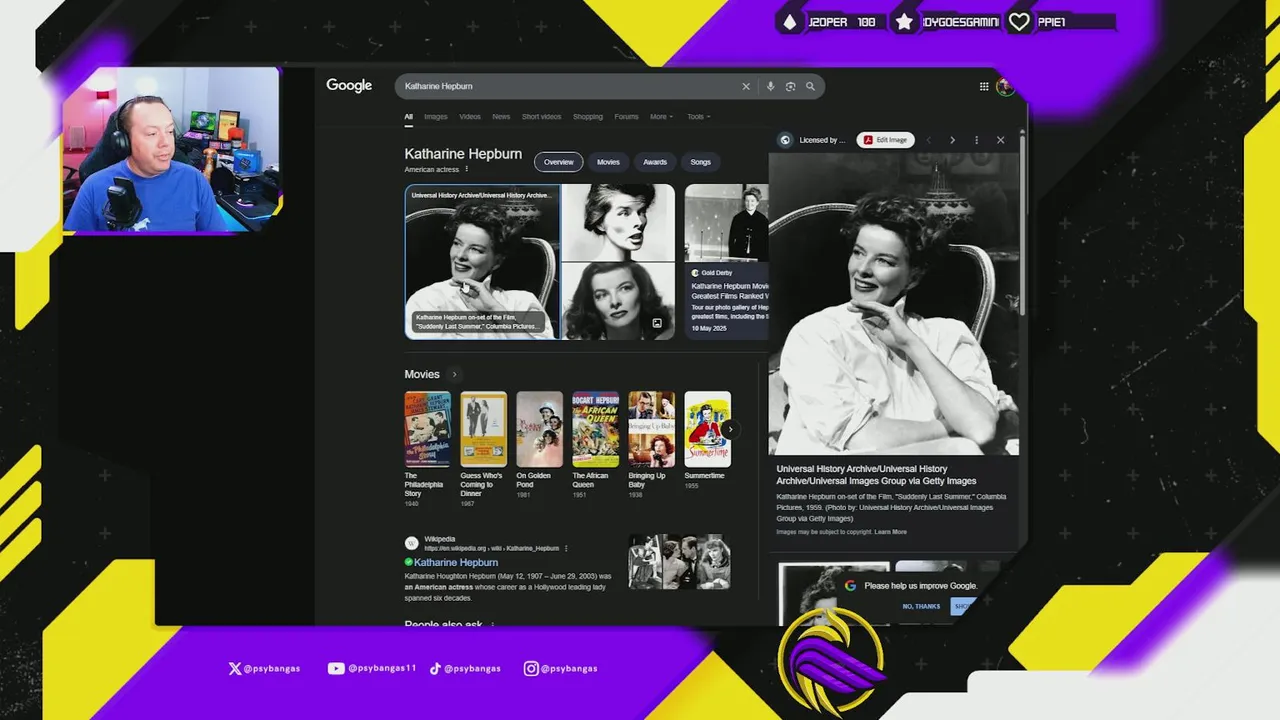Image resolution: width=1280 pixels, height=720 pixels.
Task: Go to the next image in preview panel
Action: pyautogui.click(x=952, y=140)
